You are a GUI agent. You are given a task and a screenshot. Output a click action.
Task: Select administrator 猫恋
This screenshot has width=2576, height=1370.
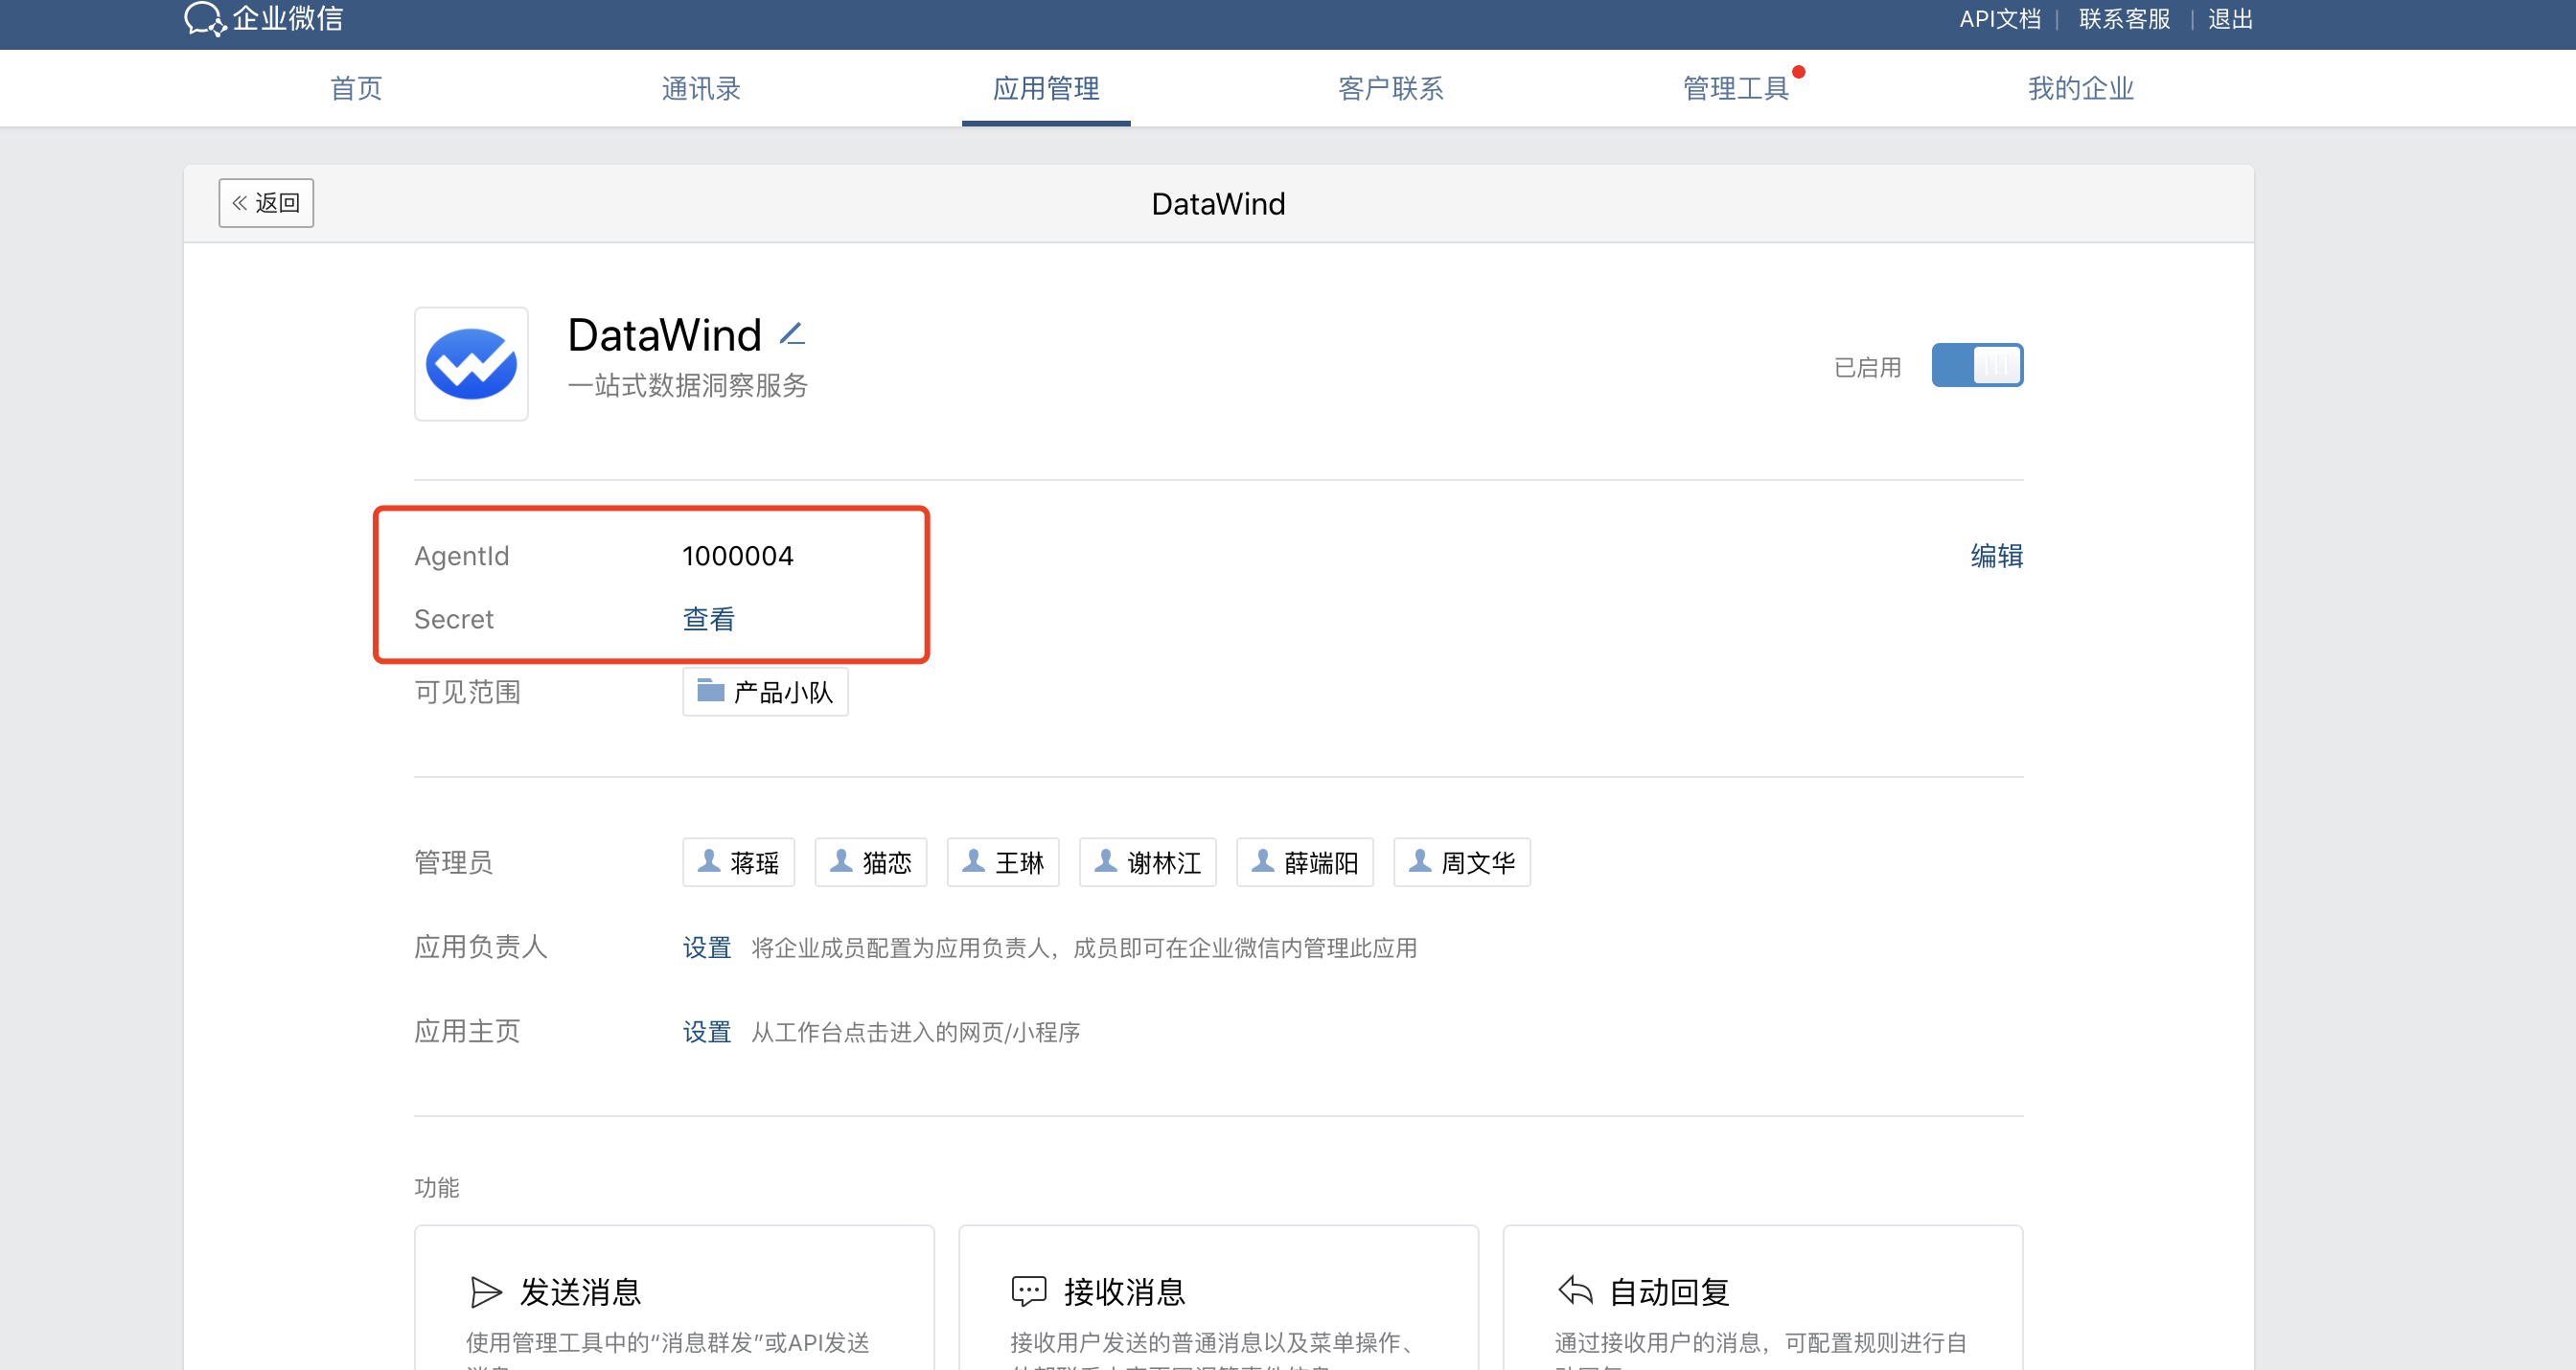871,862
